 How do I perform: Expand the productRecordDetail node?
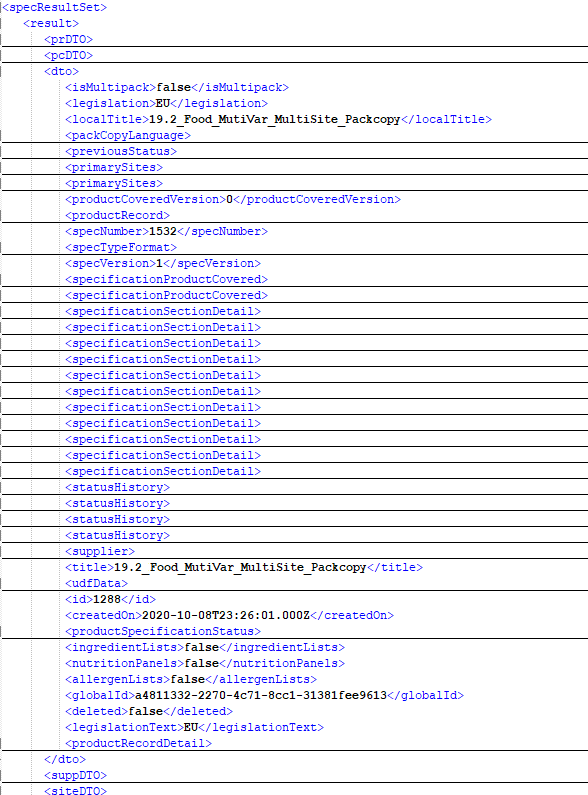pyautogui.click(x=138, y=743)
